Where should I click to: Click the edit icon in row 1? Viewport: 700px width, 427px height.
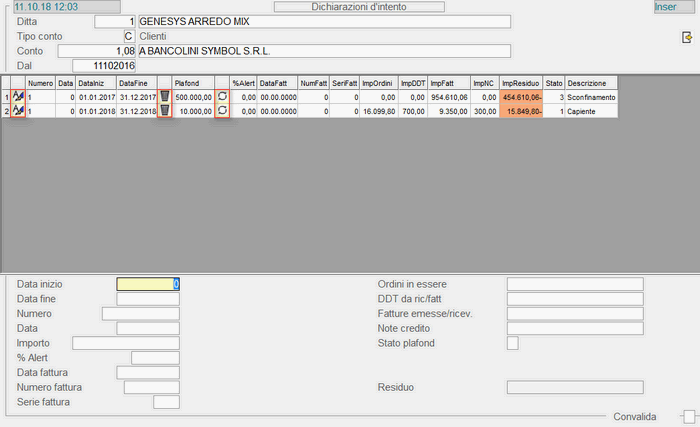18,97
